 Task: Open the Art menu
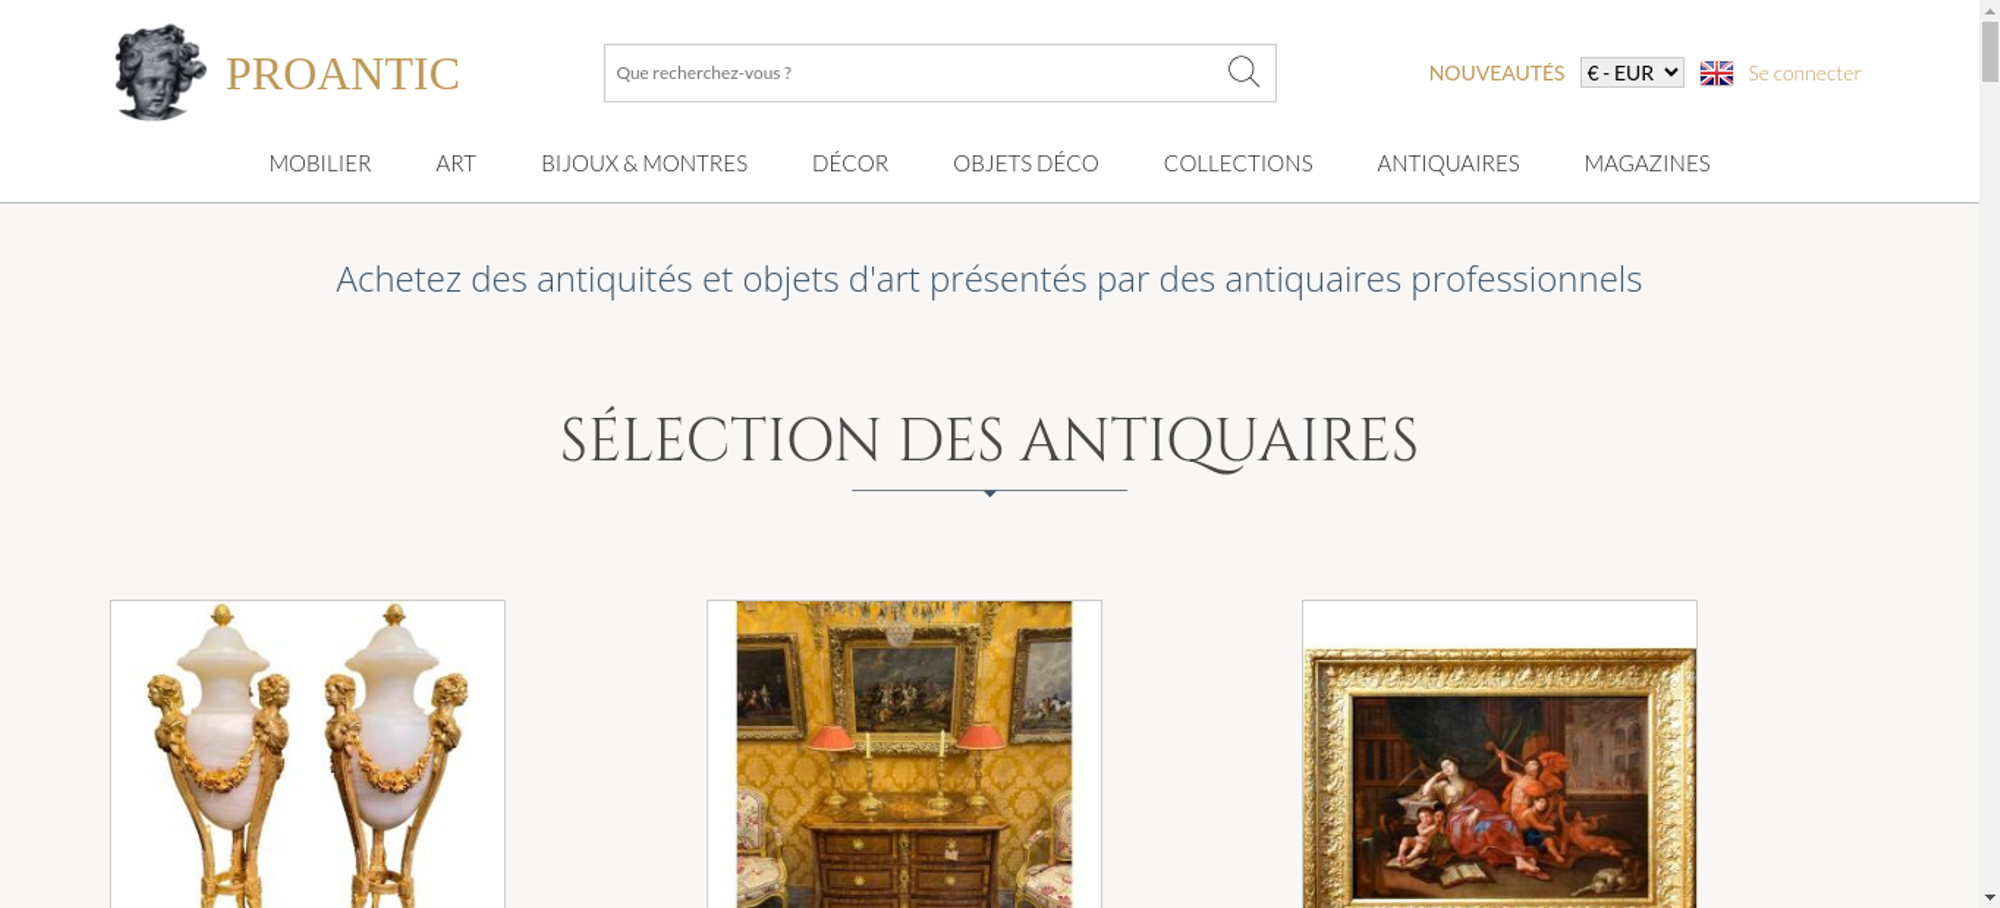(x=456, y=163)
